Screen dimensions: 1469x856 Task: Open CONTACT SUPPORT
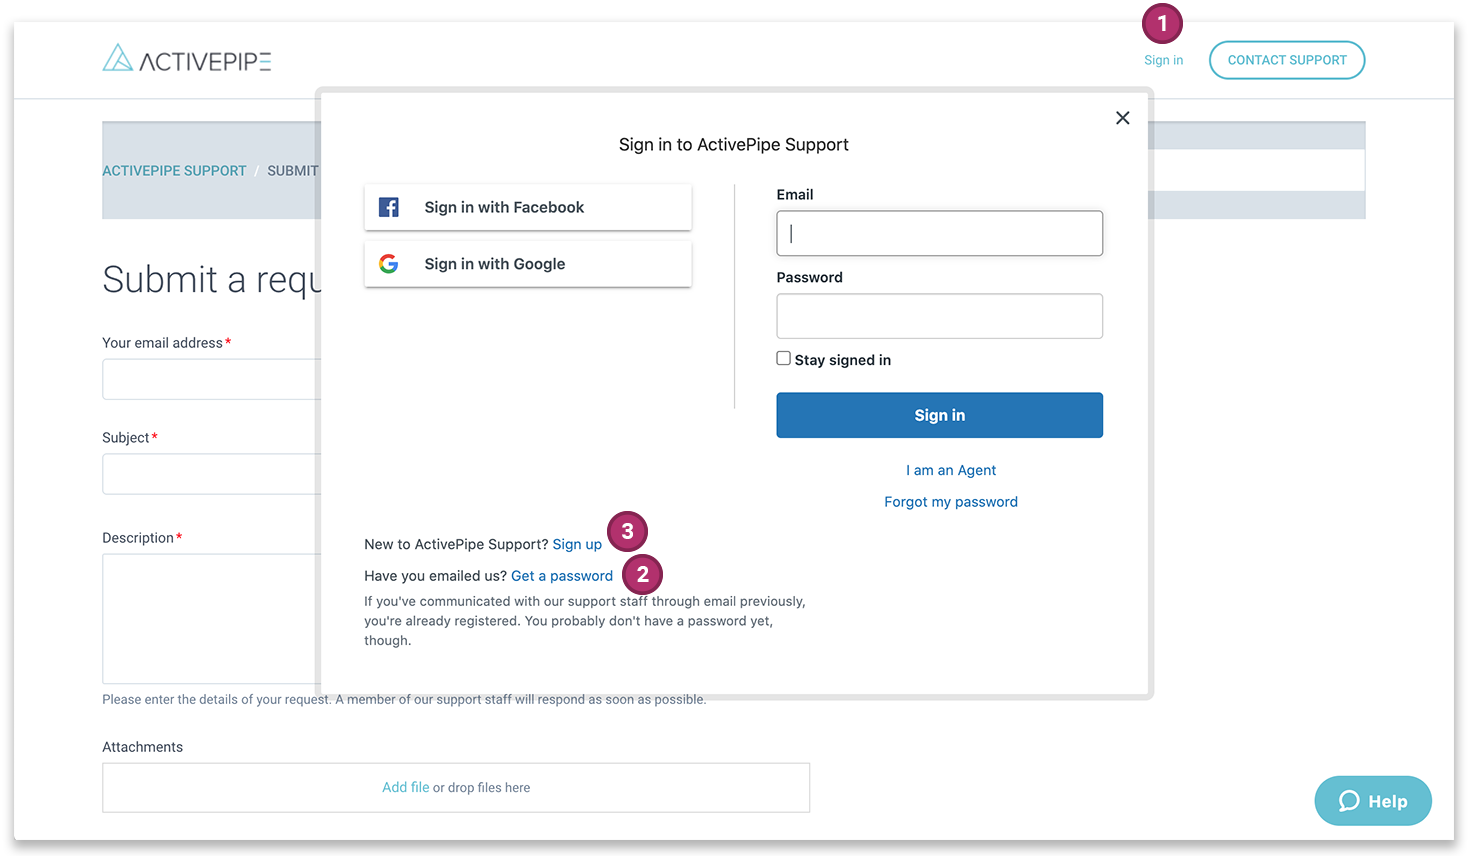[1287, 60]
